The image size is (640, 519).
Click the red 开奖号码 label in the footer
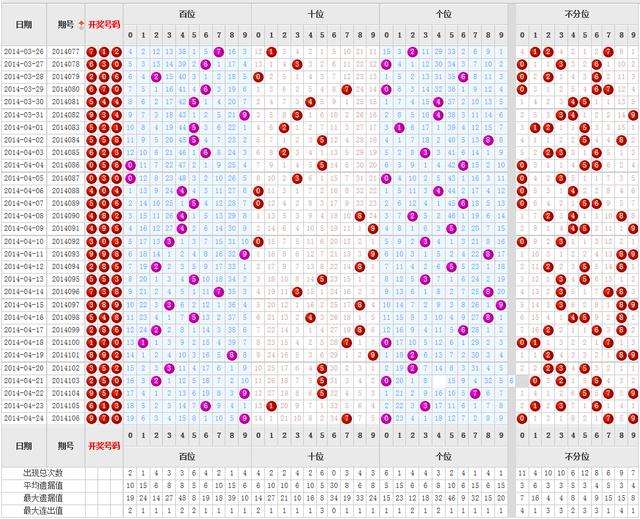point(104,446)
